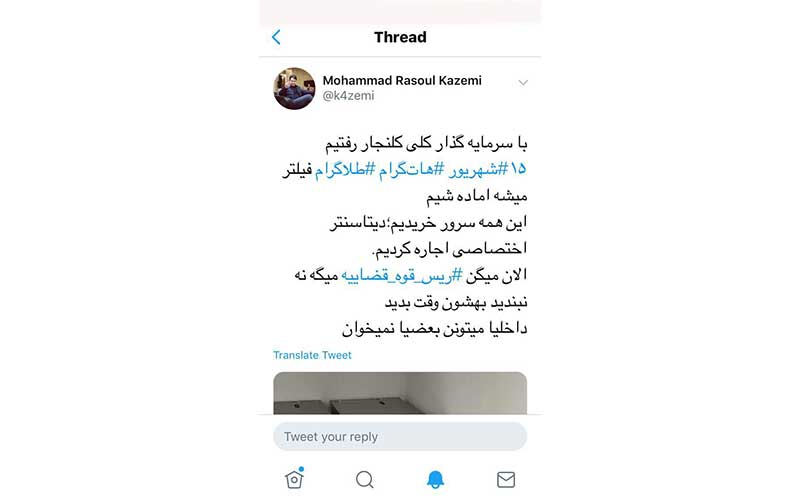This screenshot has width=800, height=500.
Task: Open the #طلاگرام hashtag
Action: coord(345,169)
